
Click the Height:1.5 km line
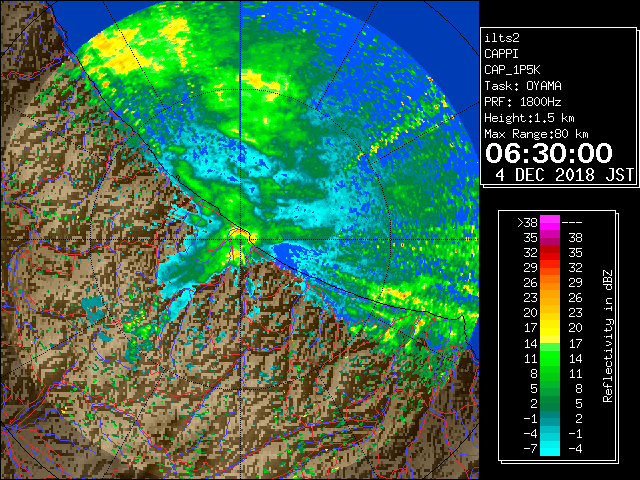click(x=529, y=118)
